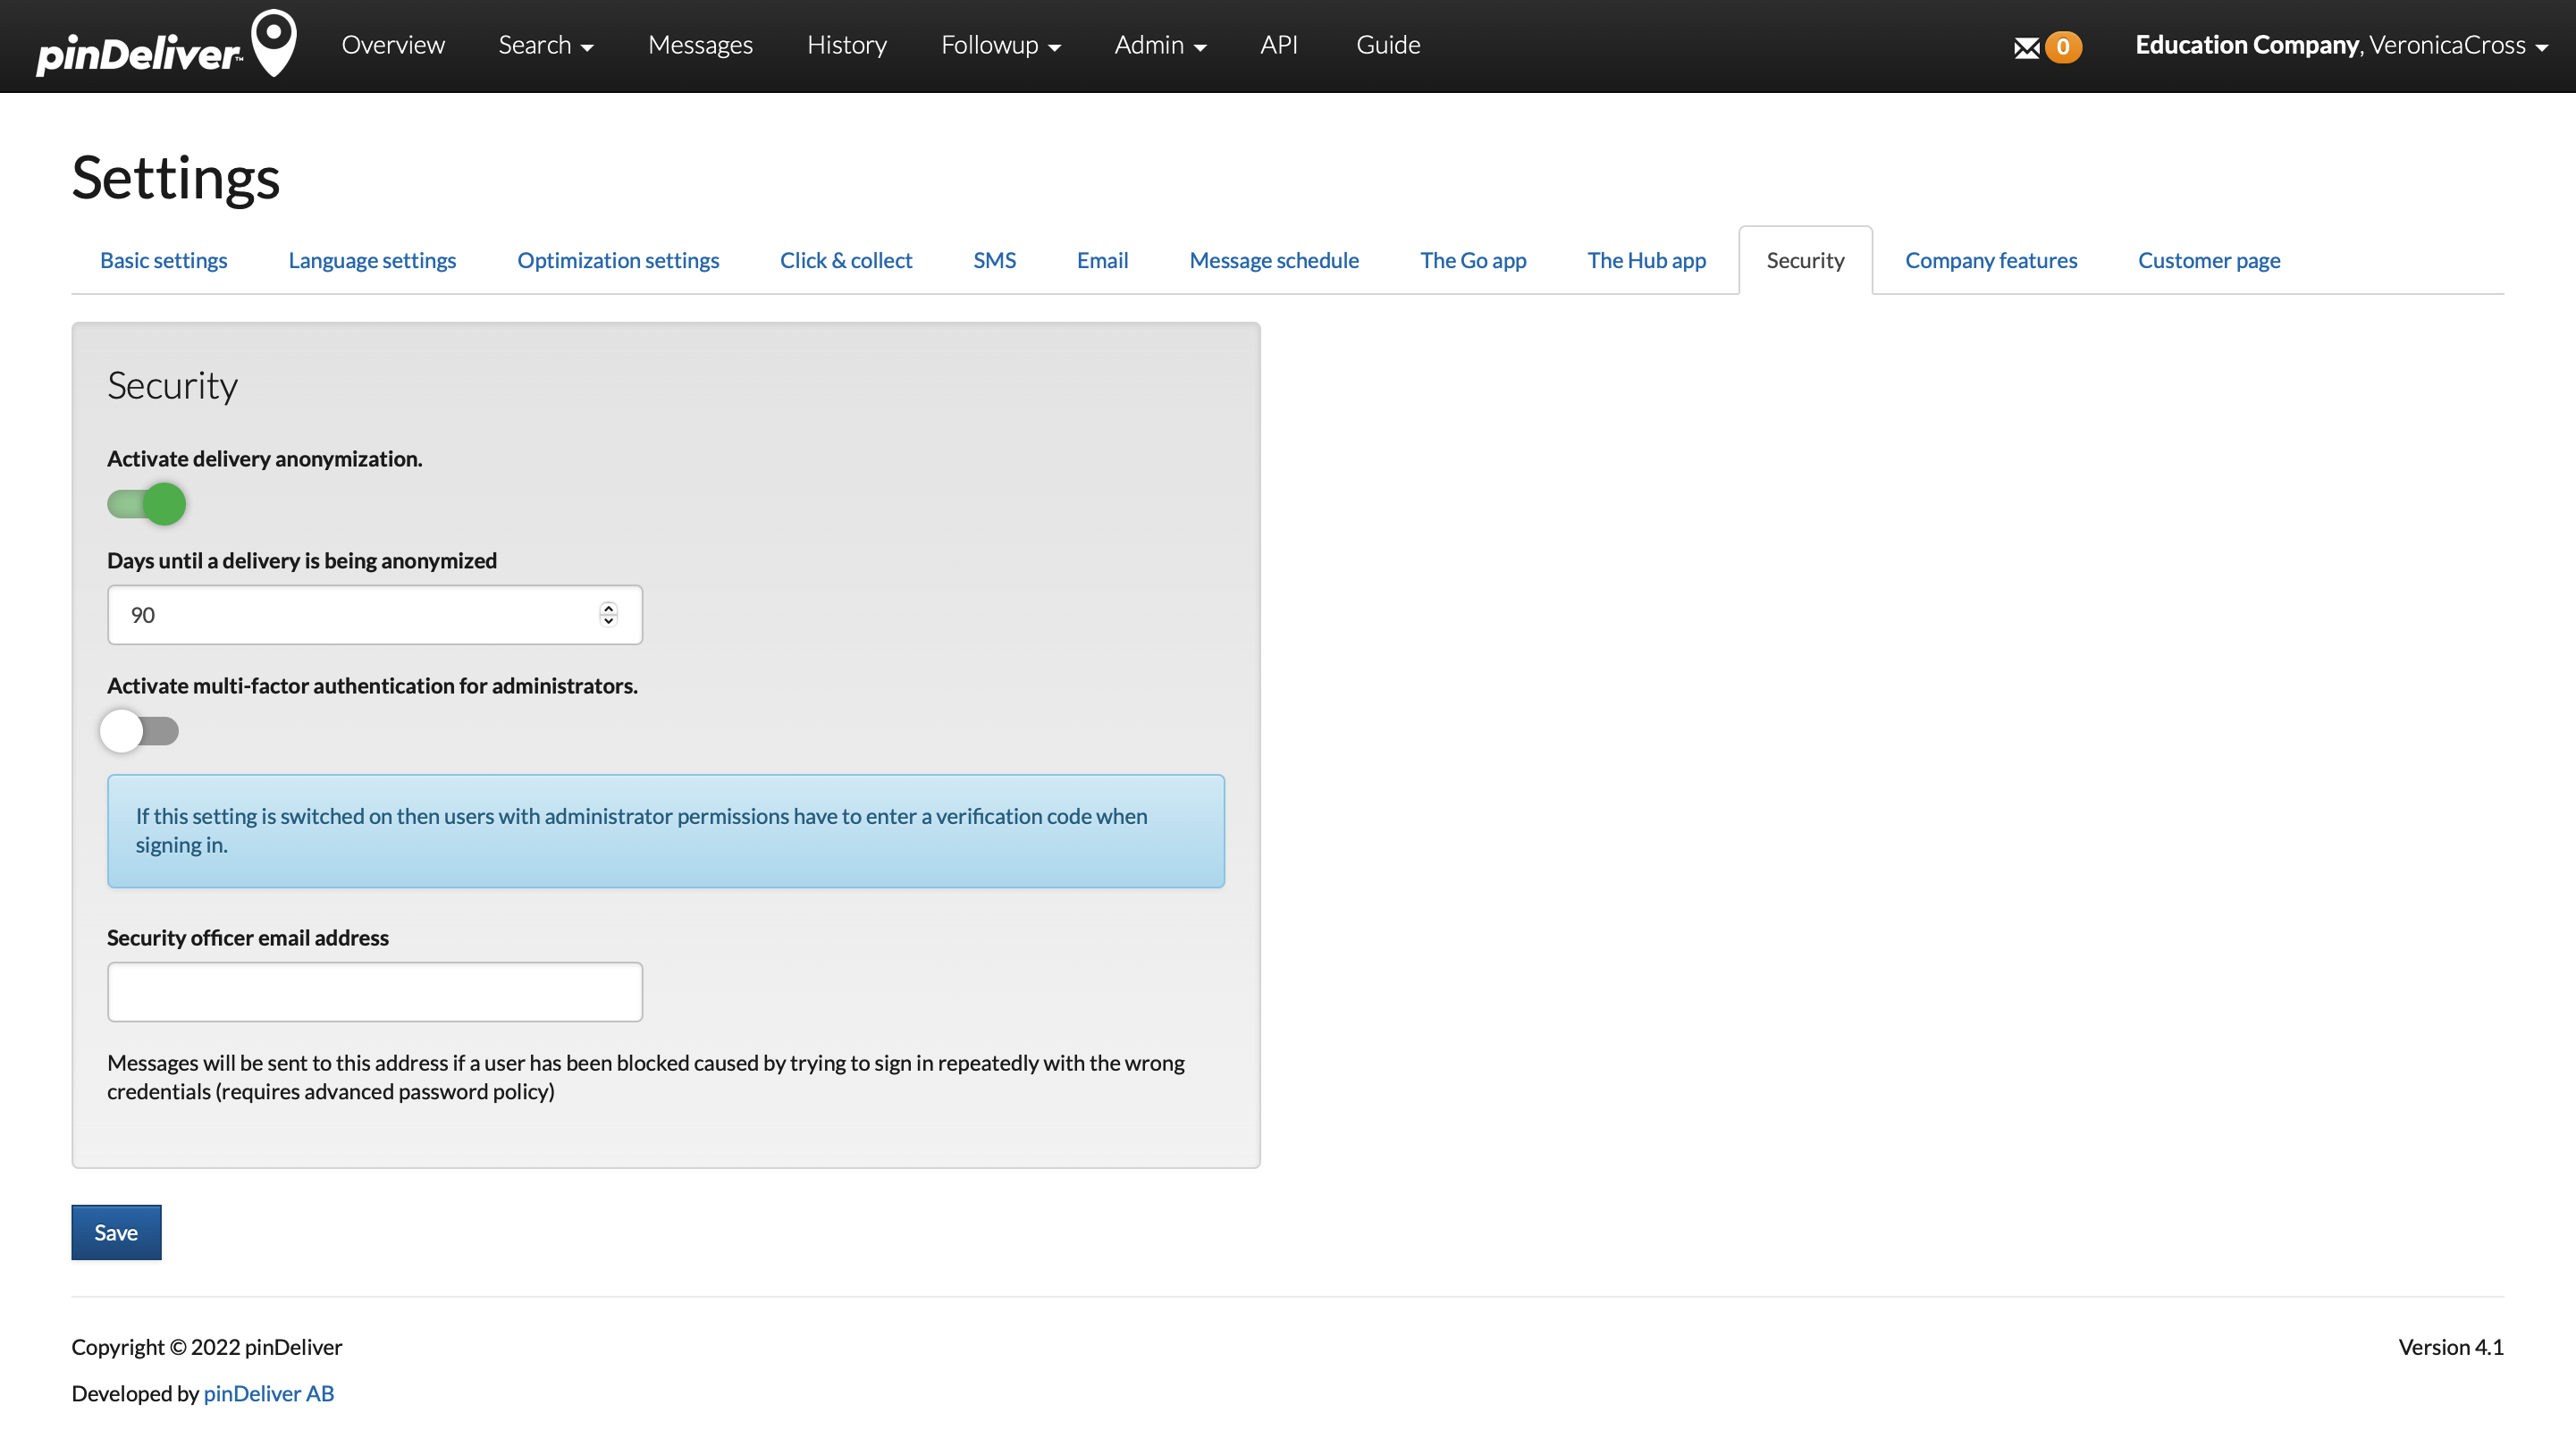Click the pinDeliver logo
The image size is (2576, 1455).
(x=166, y=45)
